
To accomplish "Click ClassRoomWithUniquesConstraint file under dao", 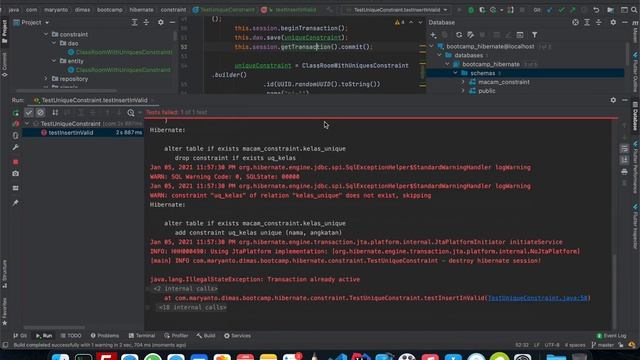I will (x=120, y=52).
